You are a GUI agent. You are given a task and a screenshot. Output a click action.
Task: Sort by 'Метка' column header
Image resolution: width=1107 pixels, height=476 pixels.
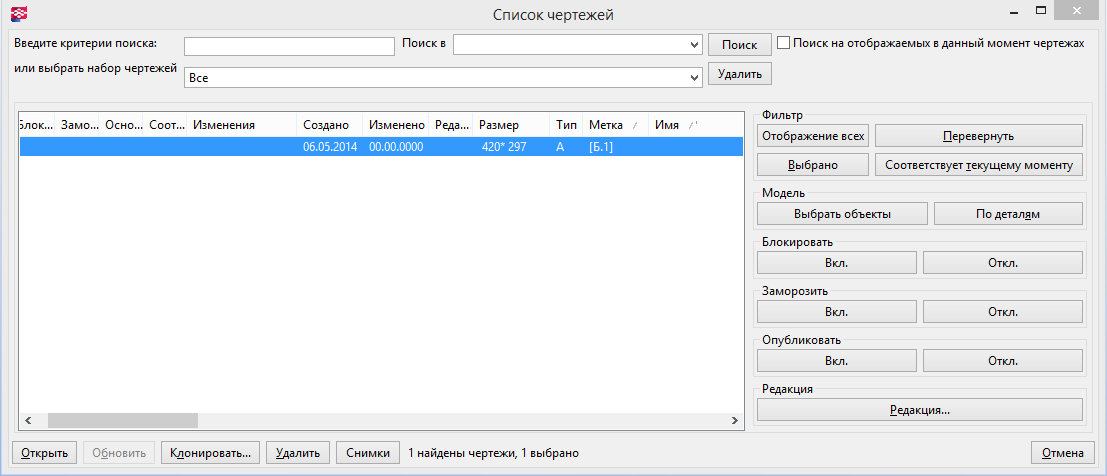616,125
